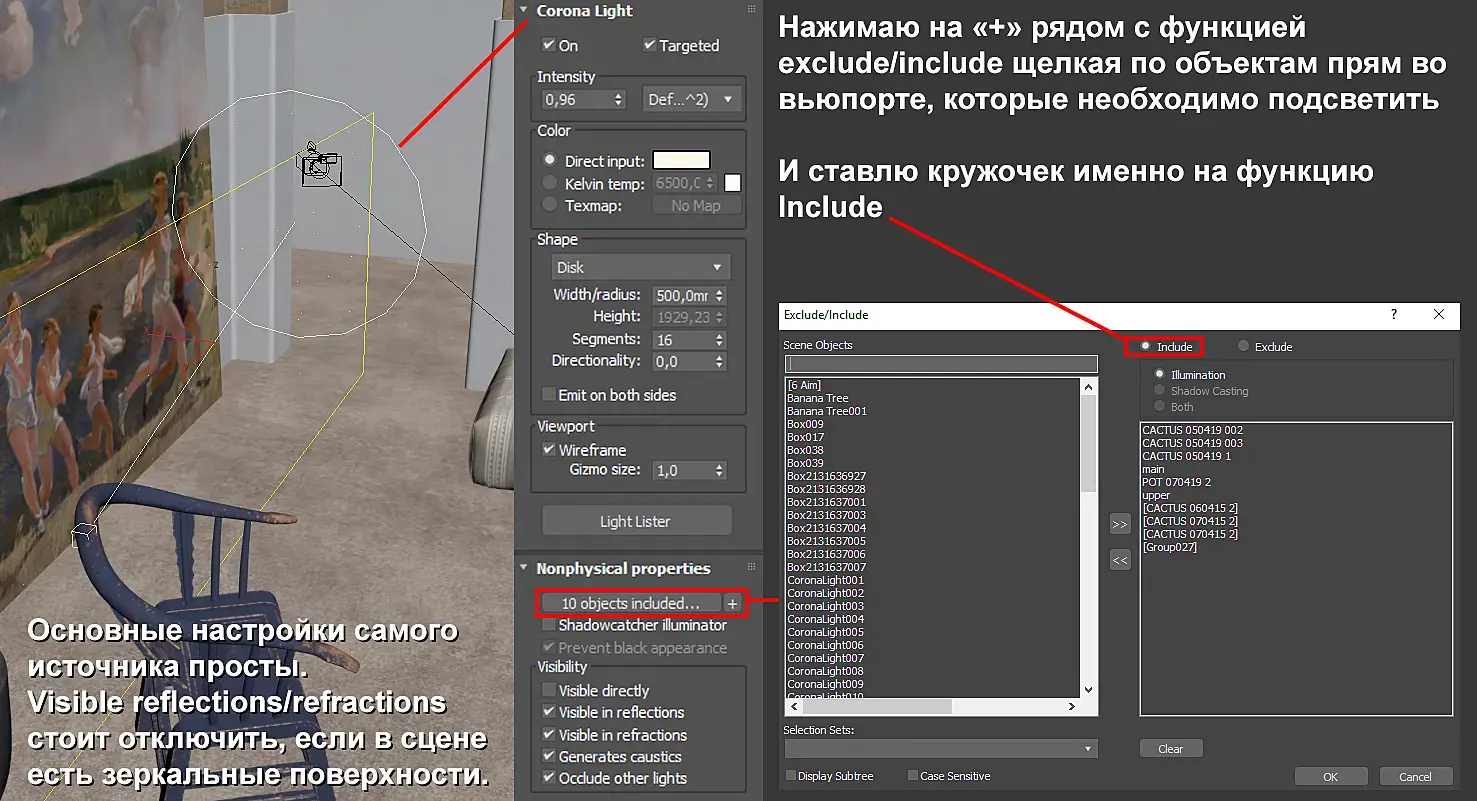Toggle the light On checkbox
Viewport: 1477px width, 801px height.
tap(548, 45)
